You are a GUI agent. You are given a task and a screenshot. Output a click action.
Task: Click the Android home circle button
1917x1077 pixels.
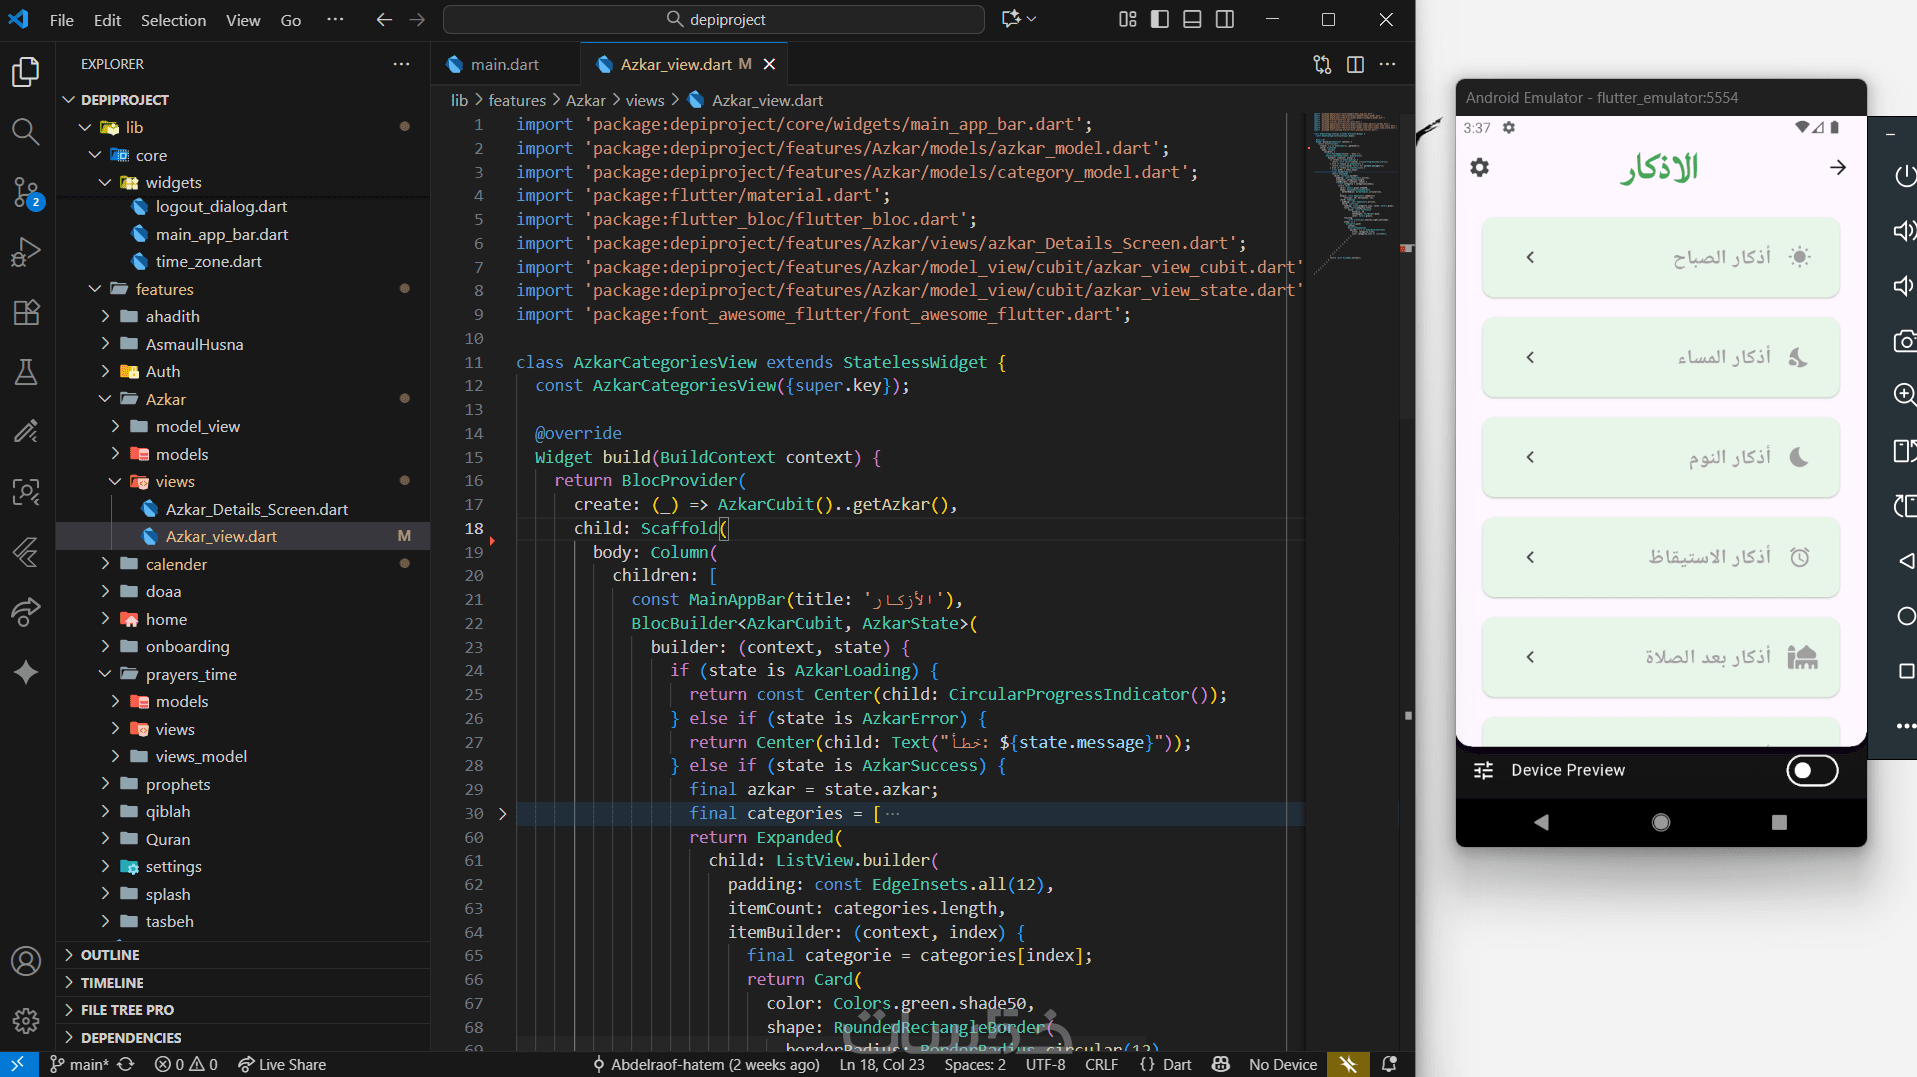[1661, 822]
